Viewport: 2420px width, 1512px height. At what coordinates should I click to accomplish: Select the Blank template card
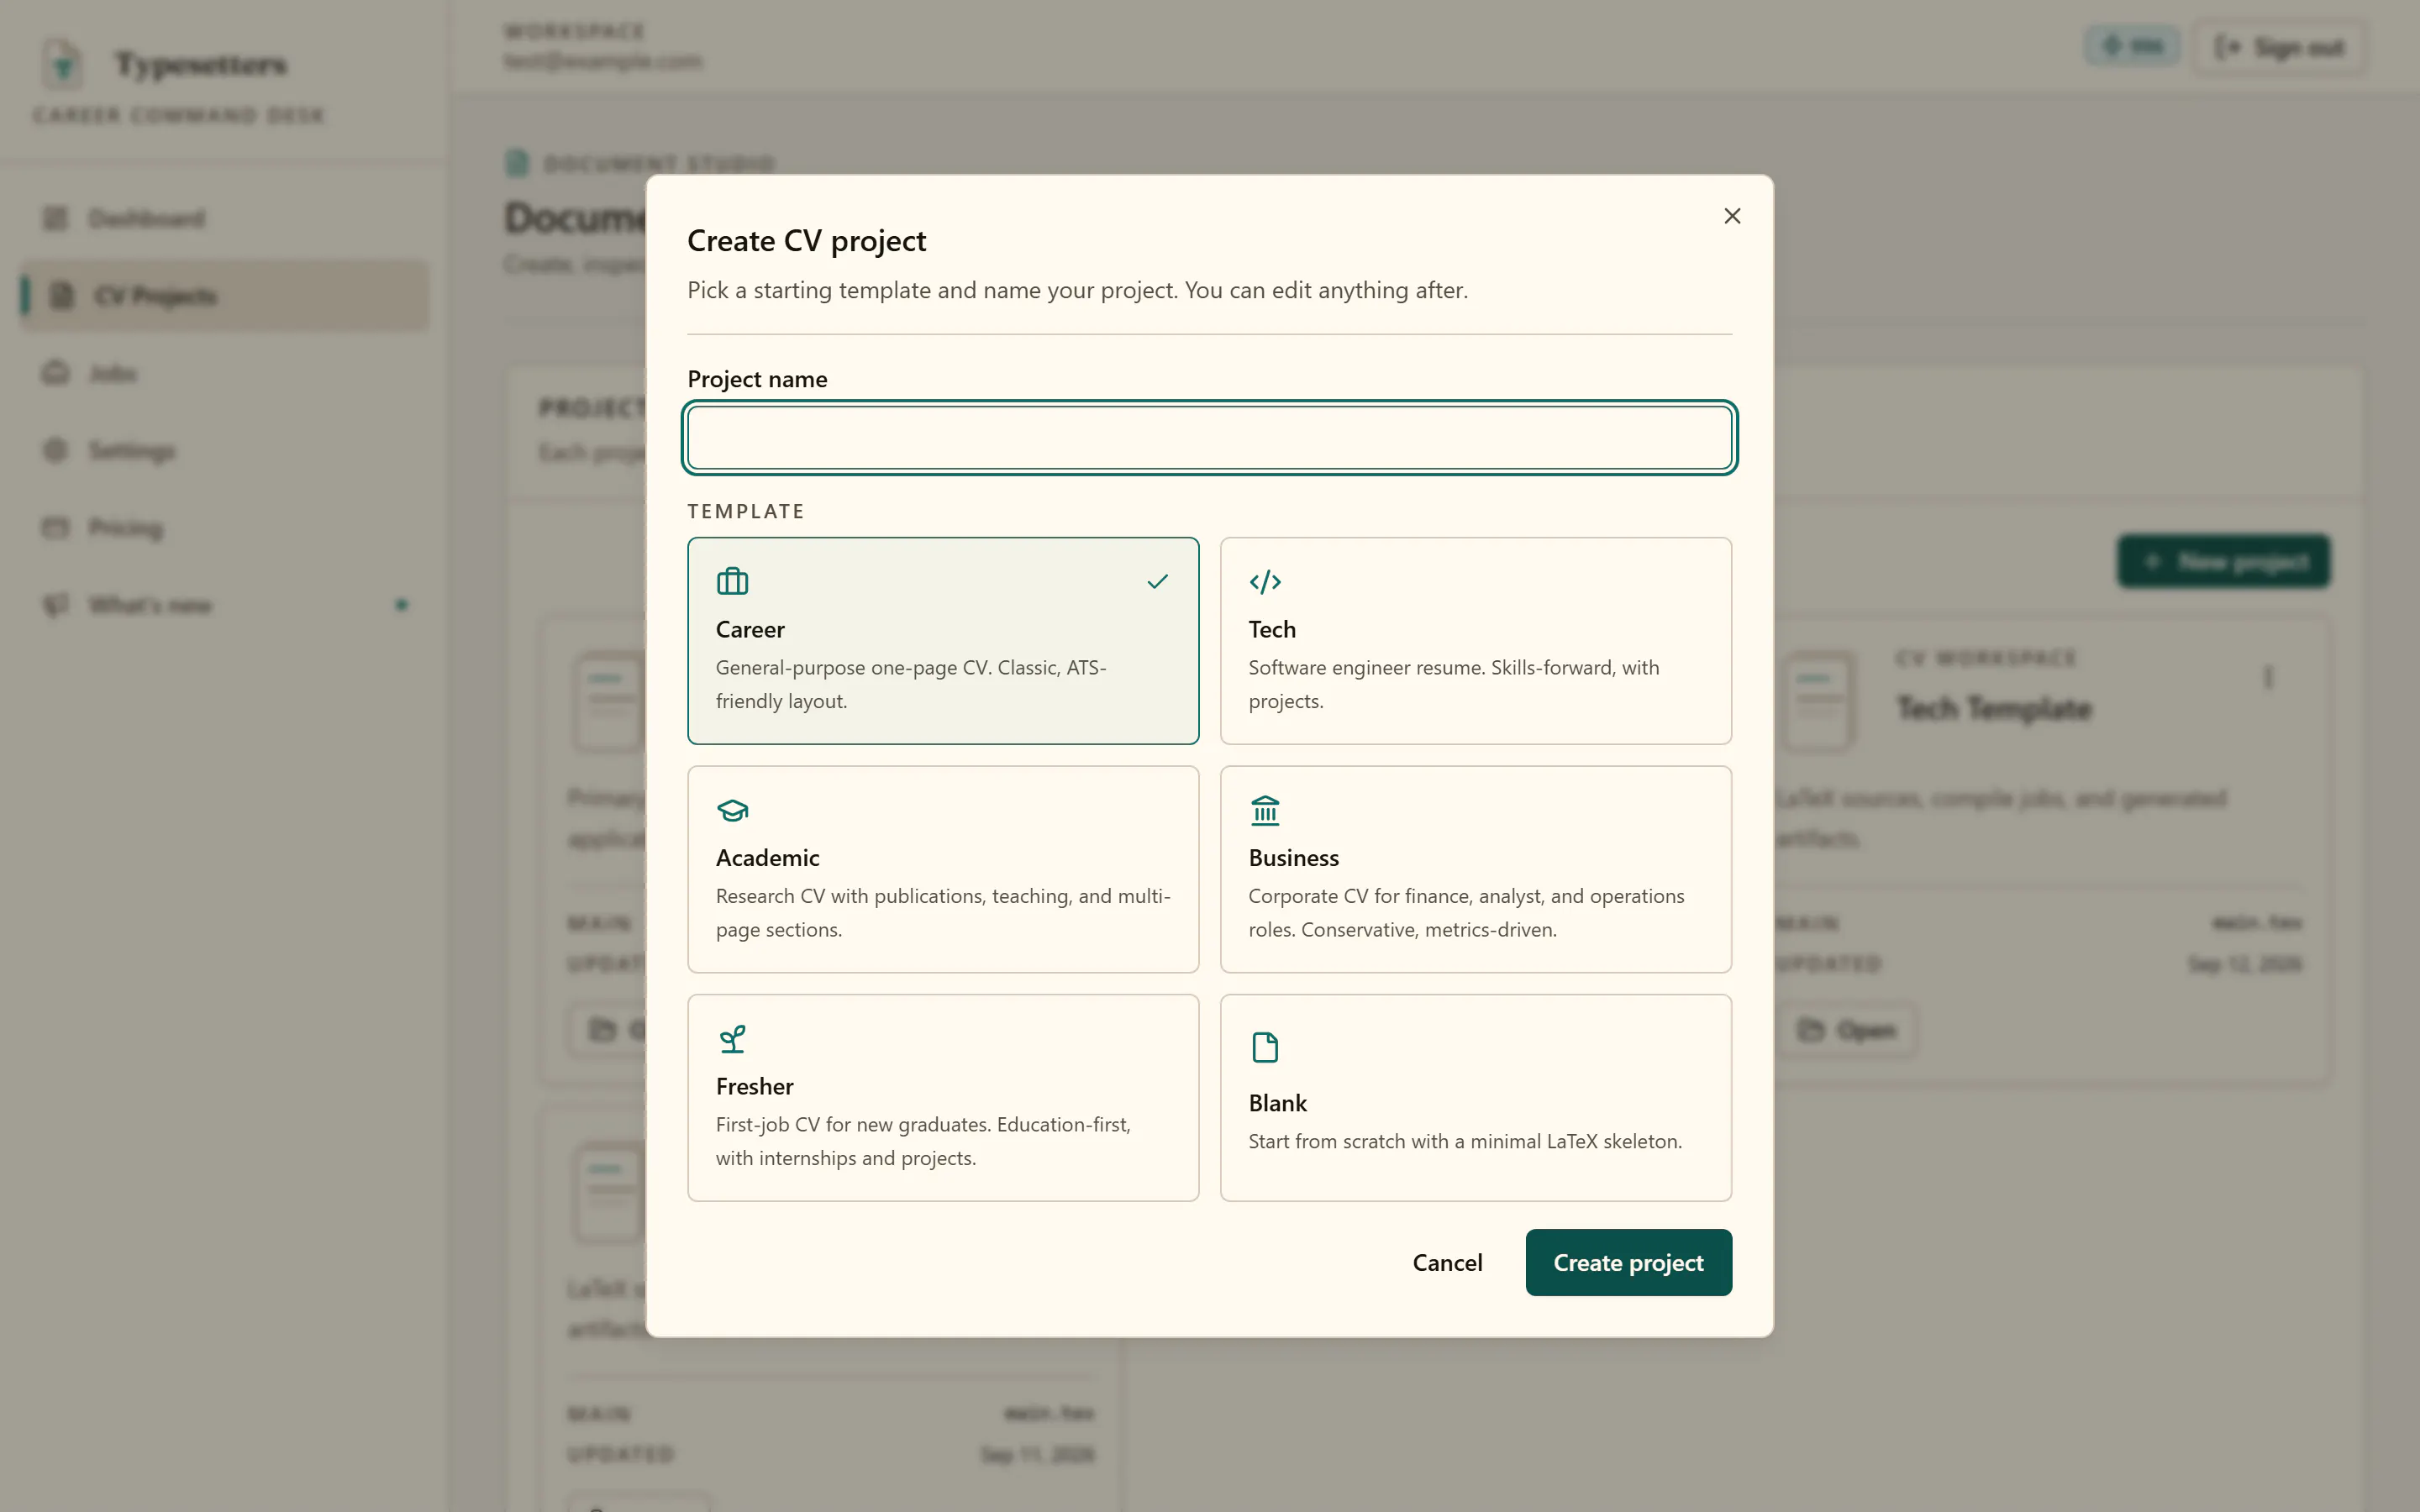tap(1475, 1097)
